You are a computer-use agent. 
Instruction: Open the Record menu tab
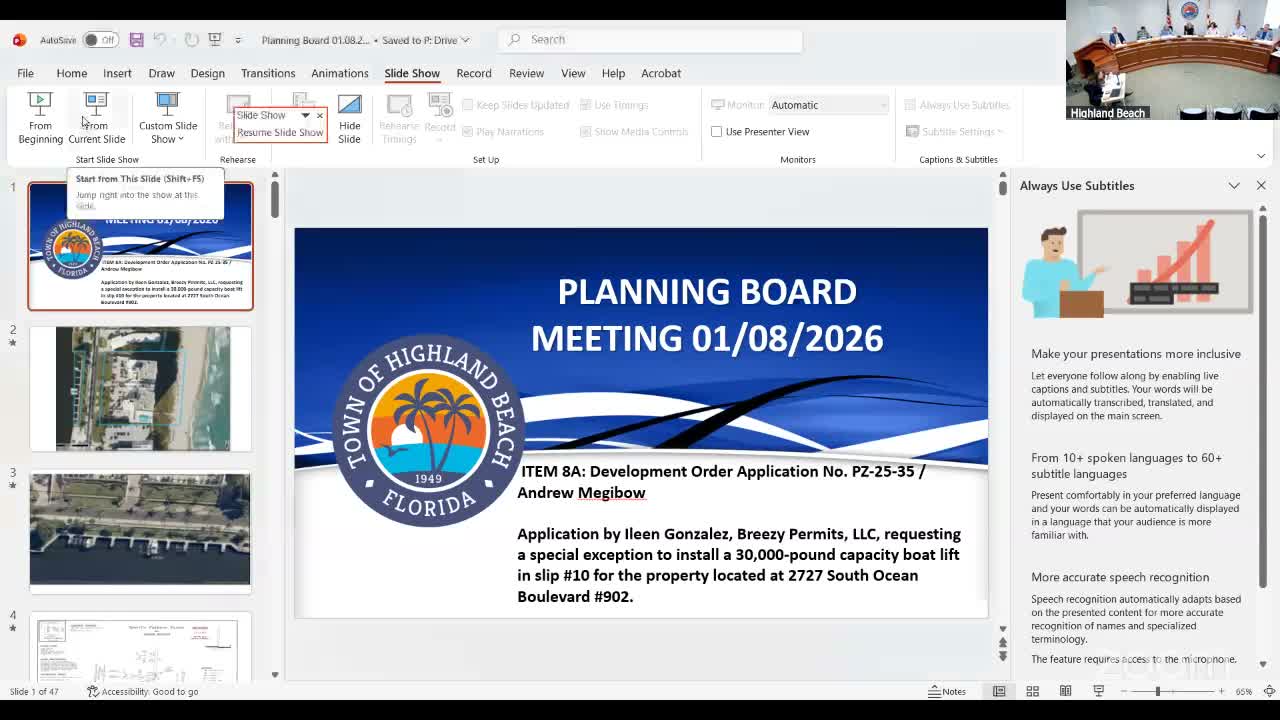point(474,72)
